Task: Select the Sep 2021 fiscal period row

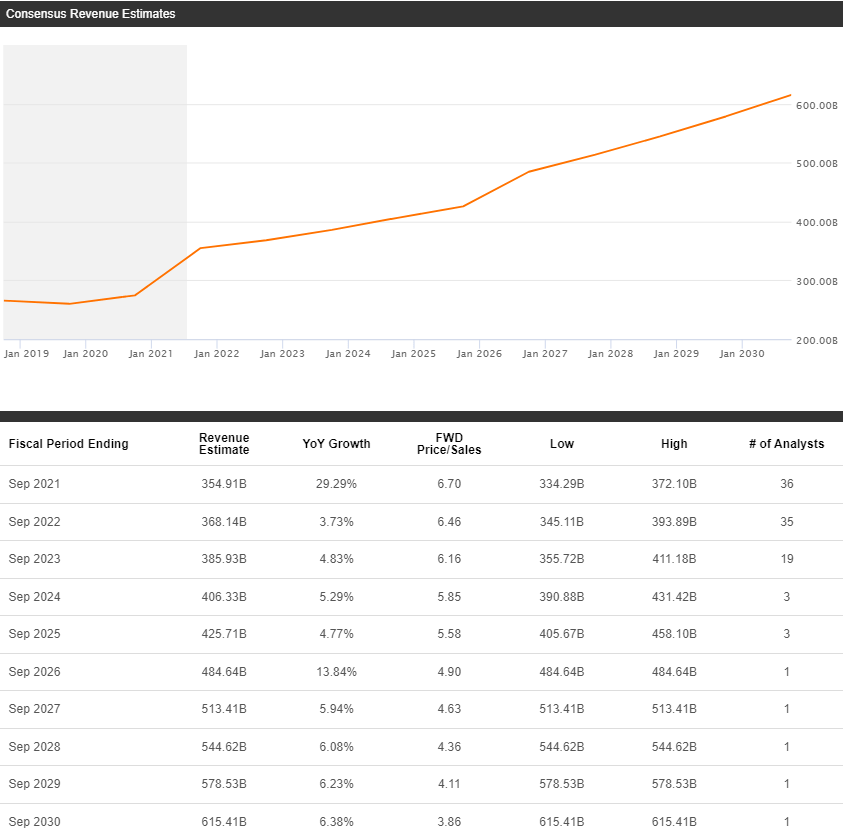Action: (x=34, y=484)
